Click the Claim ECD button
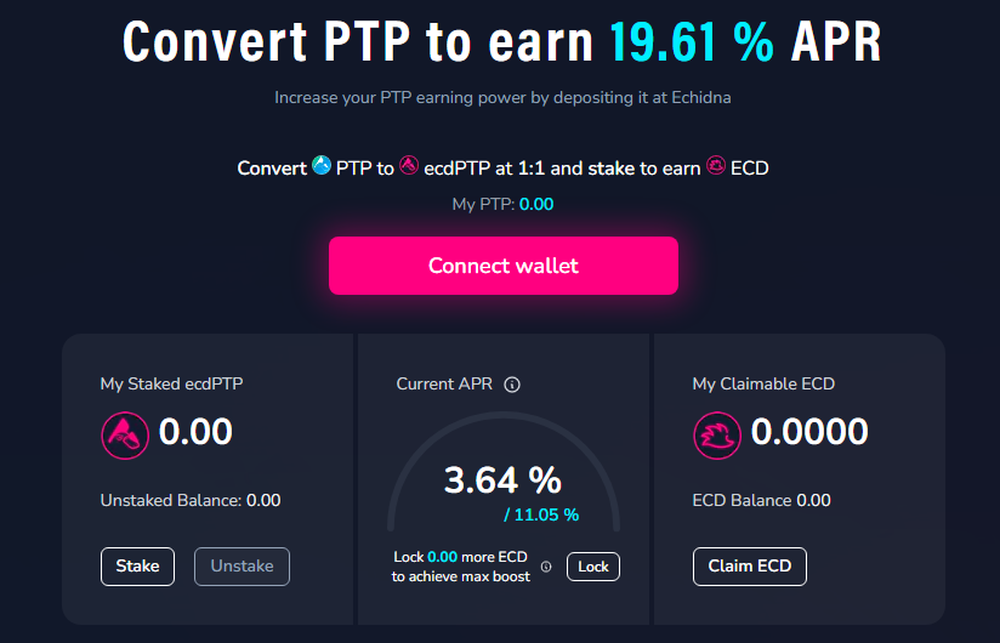Screen dimensions: 1000x643 point(750,566)
